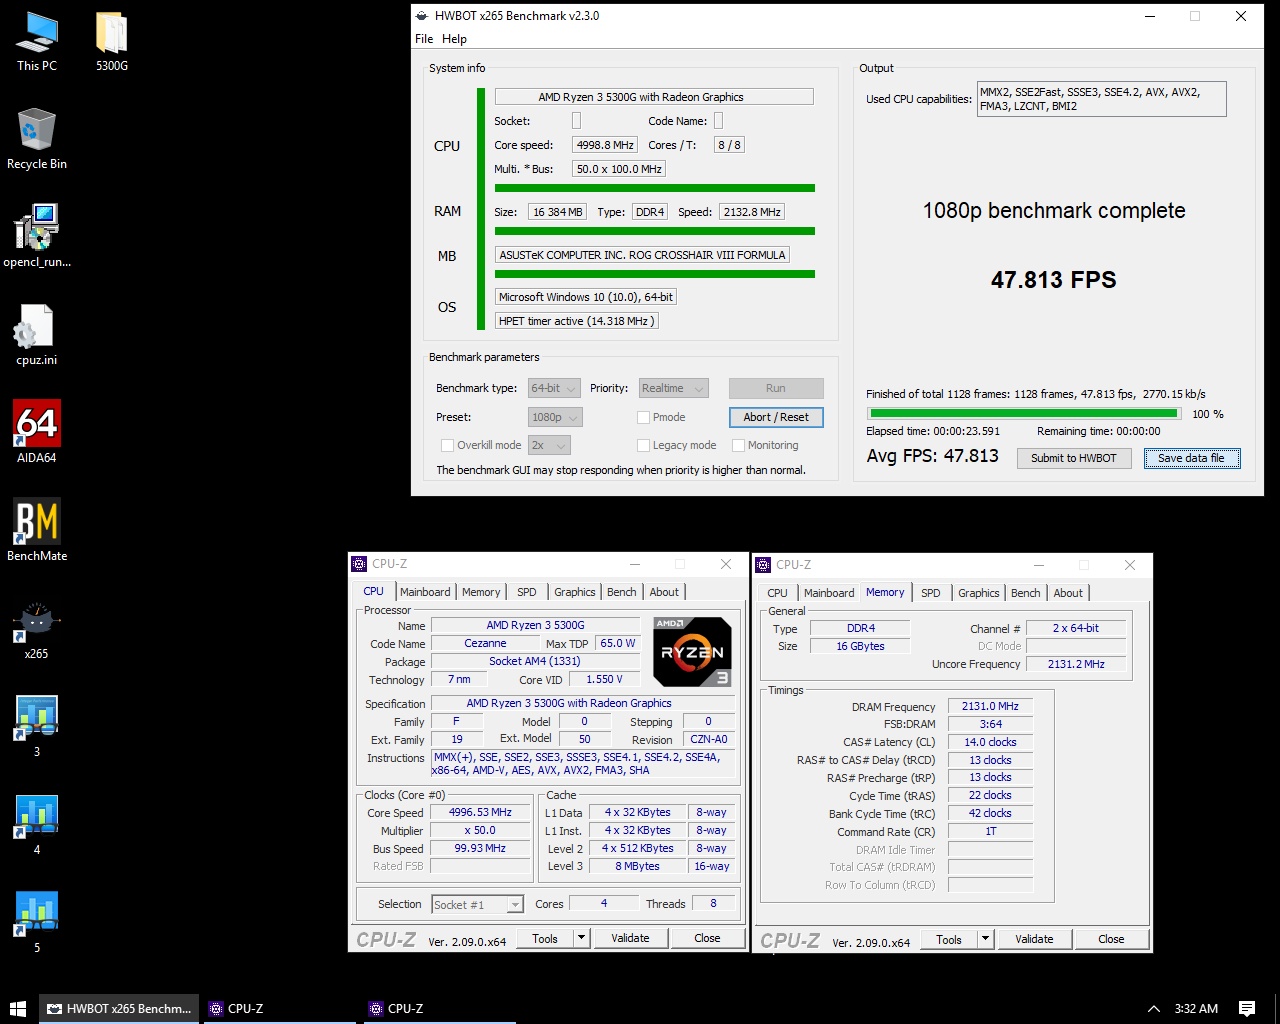
Task: Click the Core speed 4998.8 MHz field
Action: coord(605,145)
